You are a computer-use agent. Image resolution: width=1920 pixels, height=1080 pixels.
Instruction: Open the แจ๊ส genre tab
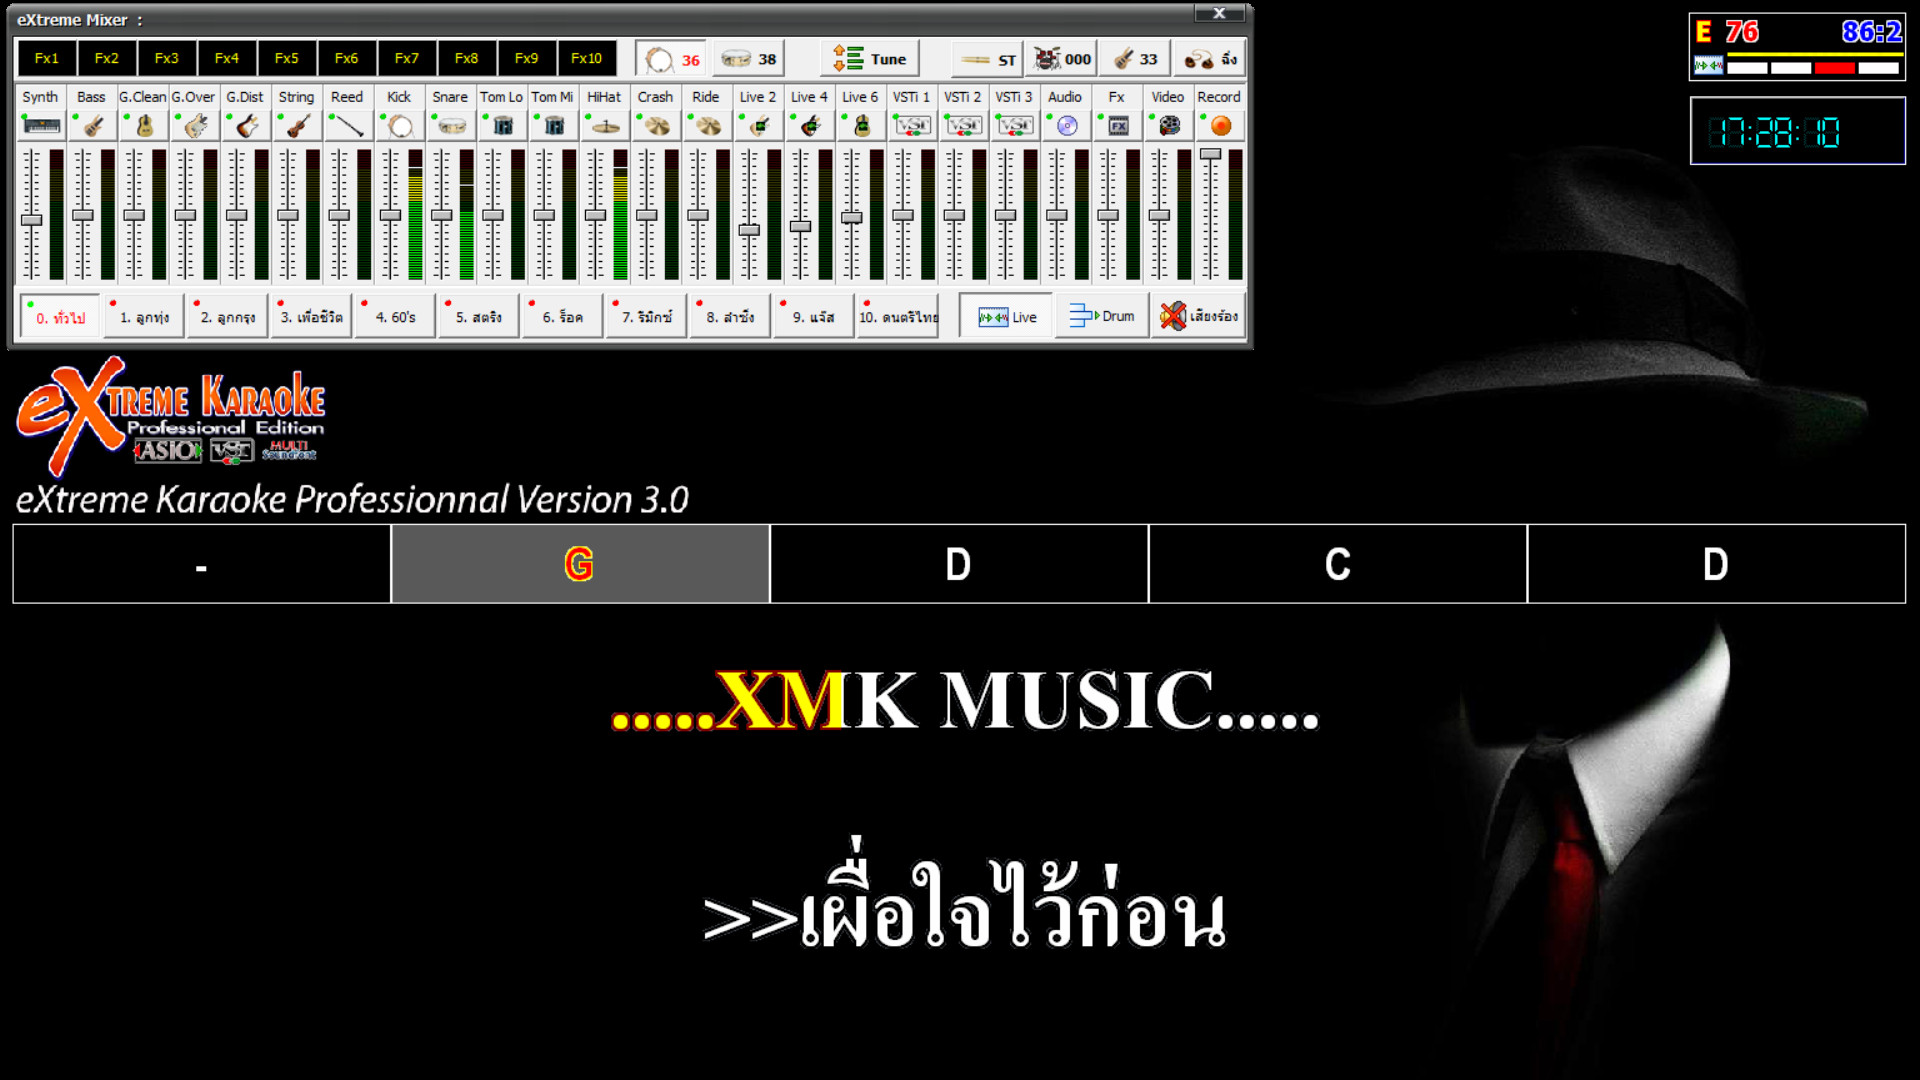tap(812, 316)
